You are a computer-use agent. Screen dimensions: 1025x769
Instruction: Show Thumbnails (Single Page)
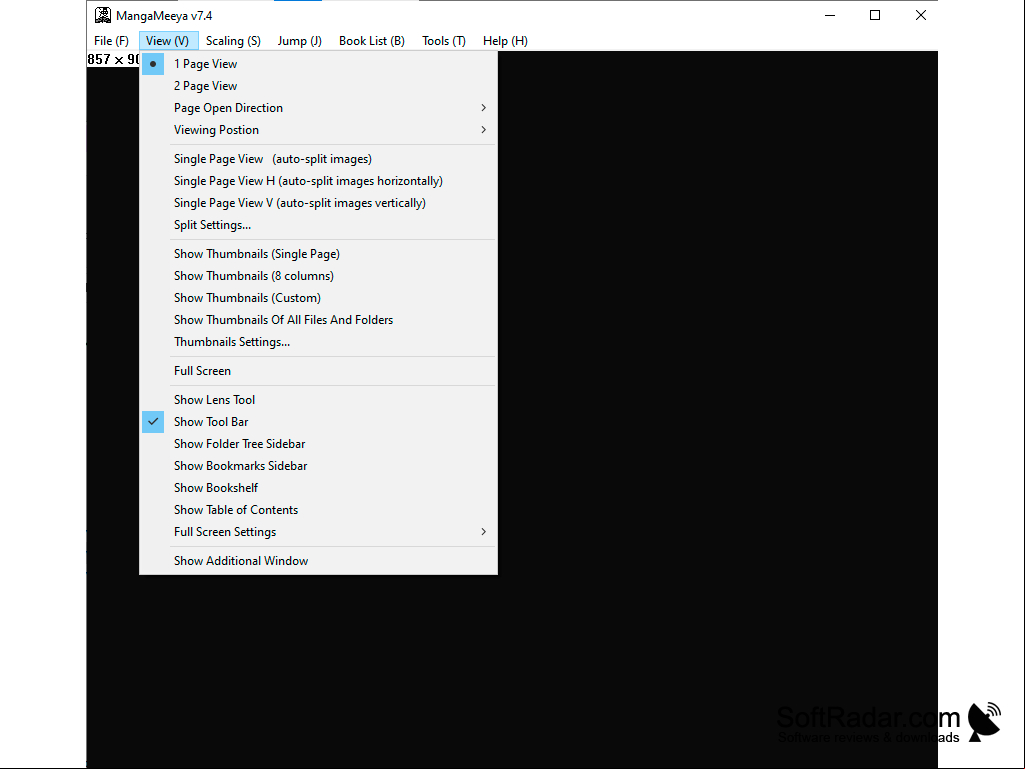318,254
